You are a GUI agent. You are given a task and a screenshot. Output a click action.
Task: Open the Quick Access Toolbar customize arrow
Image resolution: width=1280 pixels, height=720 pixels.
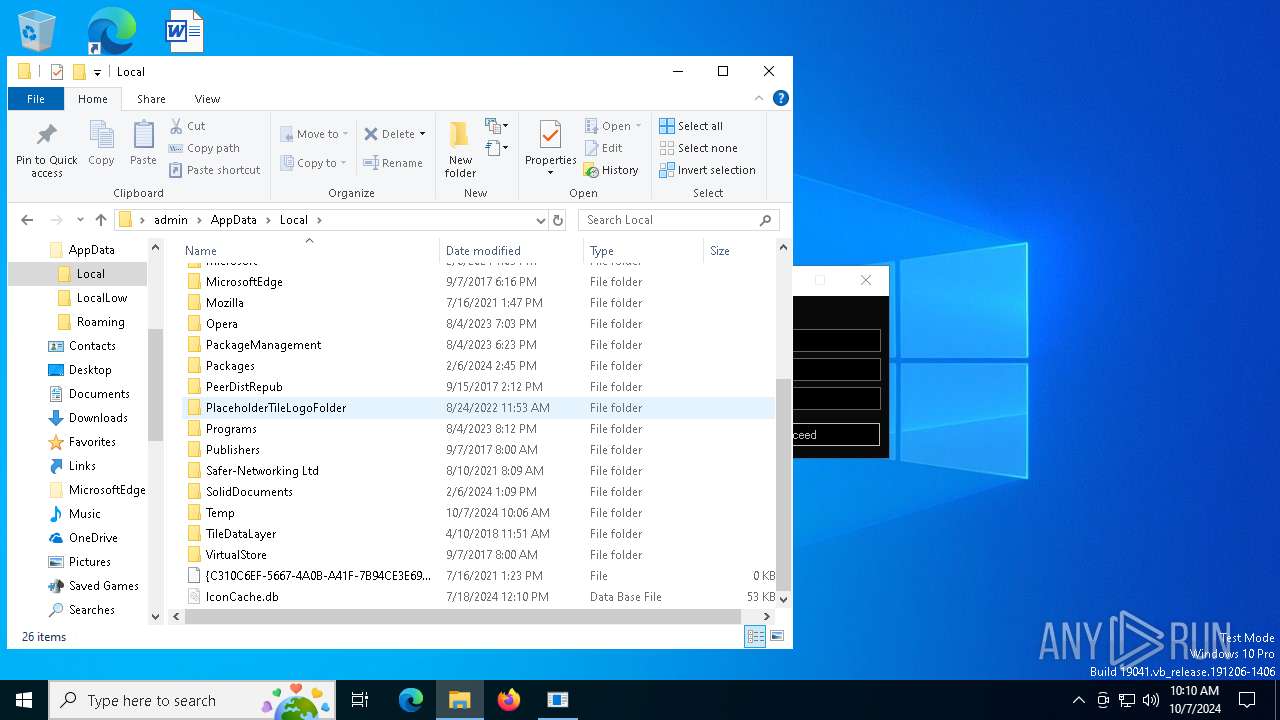point(97,72)
